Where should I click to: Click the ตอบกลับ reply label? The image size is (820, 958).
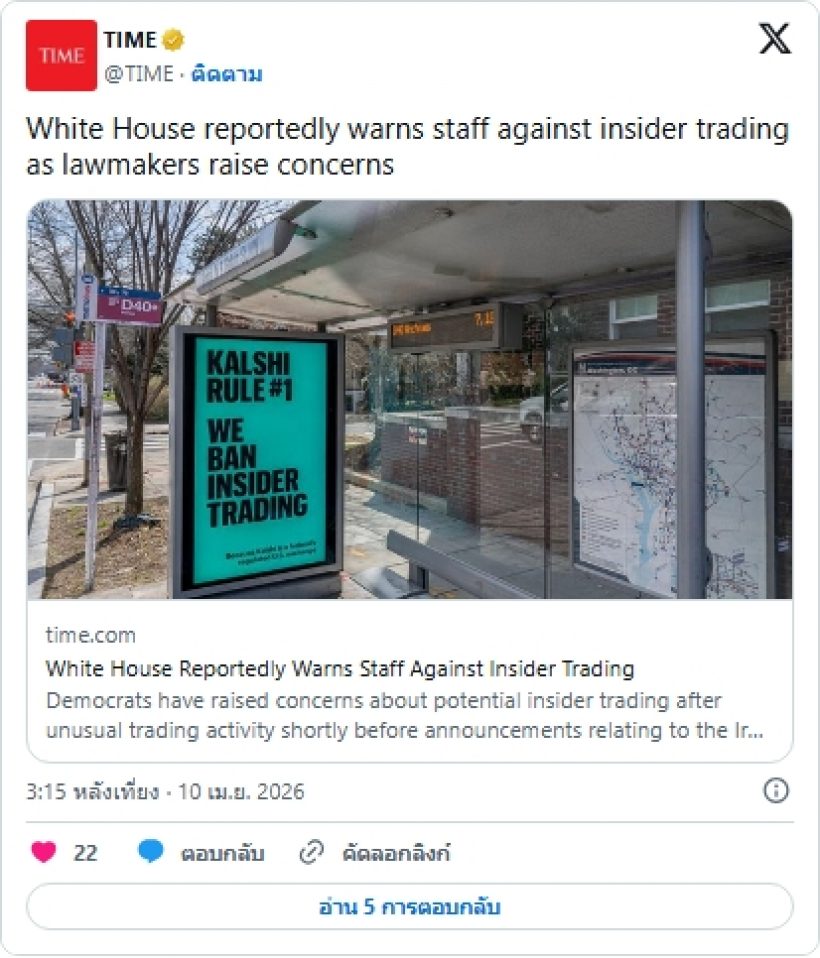point(222,853)
